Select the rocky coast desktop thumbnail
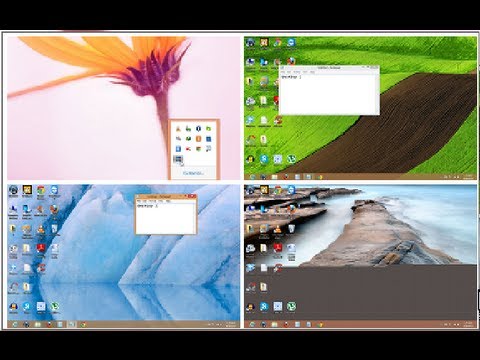This screenshot has width=480, height=360. 360,256
